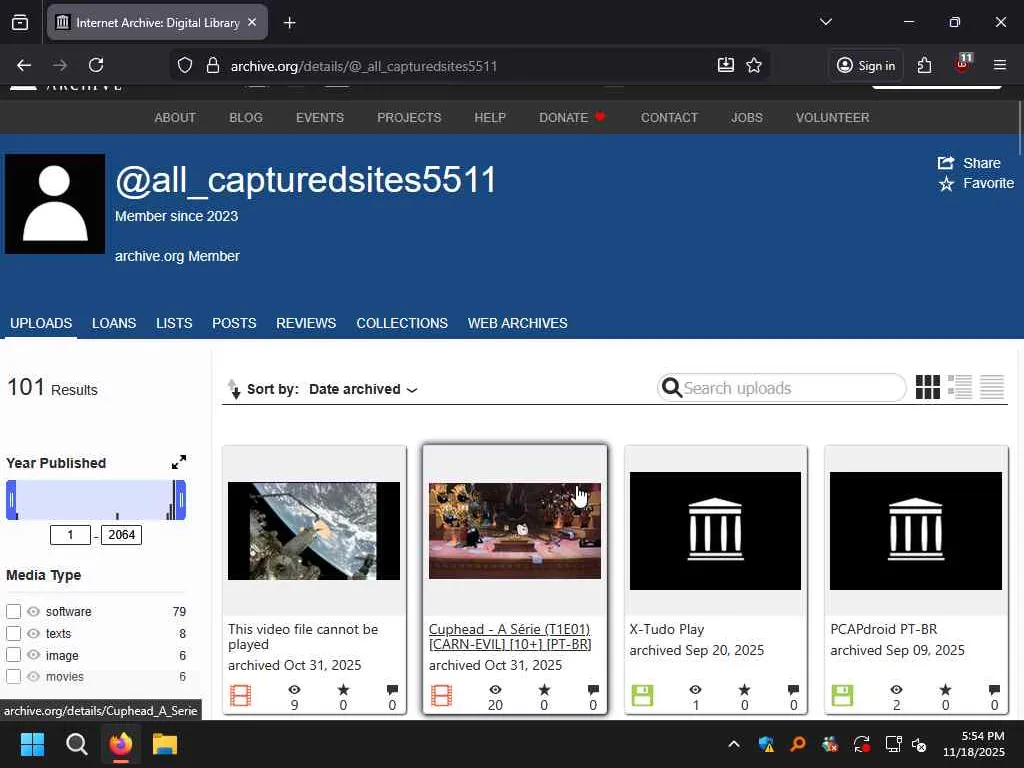Viewport: 1024px width, 768px height.
Task: Open the Windows Start menu
Action: pyautogui.click(x=32, y=744)
